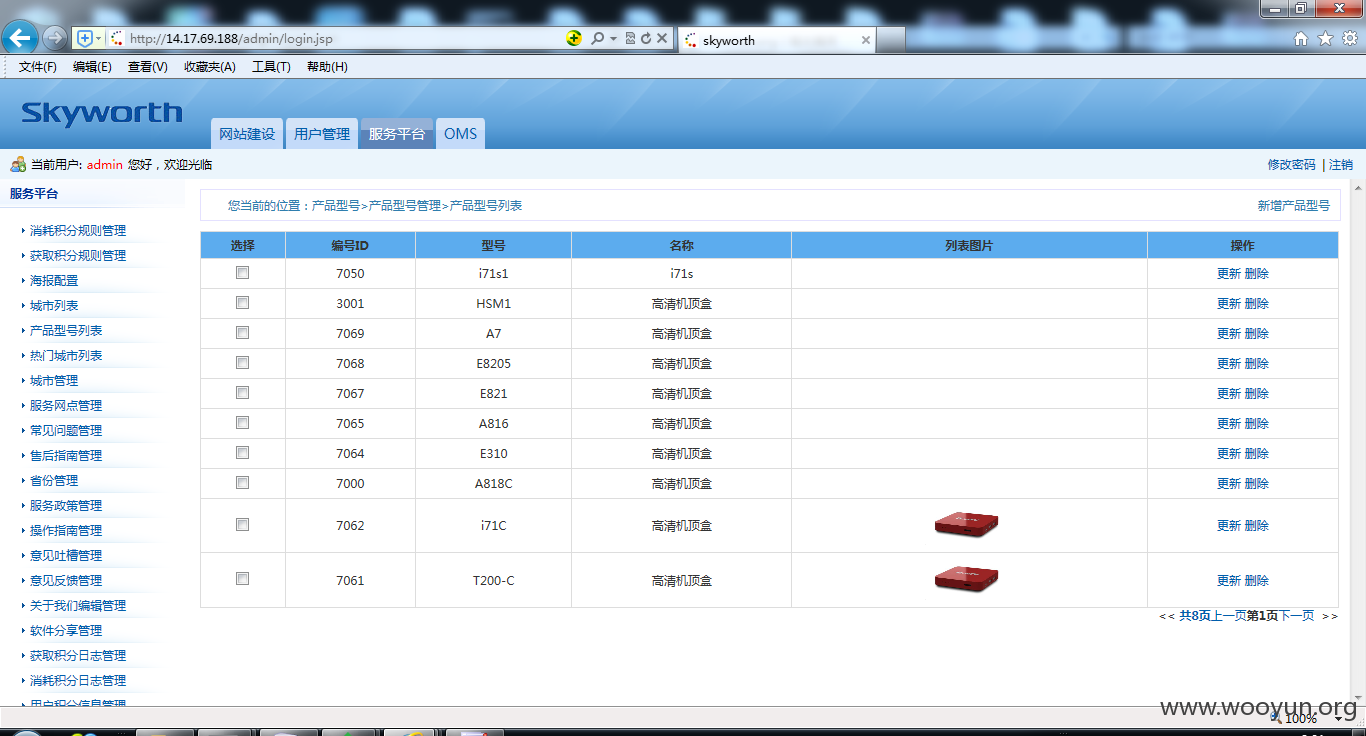Click the compatibility view icon
The height and width of the screenshot is (736, 1366).
(x=630, y=38)
